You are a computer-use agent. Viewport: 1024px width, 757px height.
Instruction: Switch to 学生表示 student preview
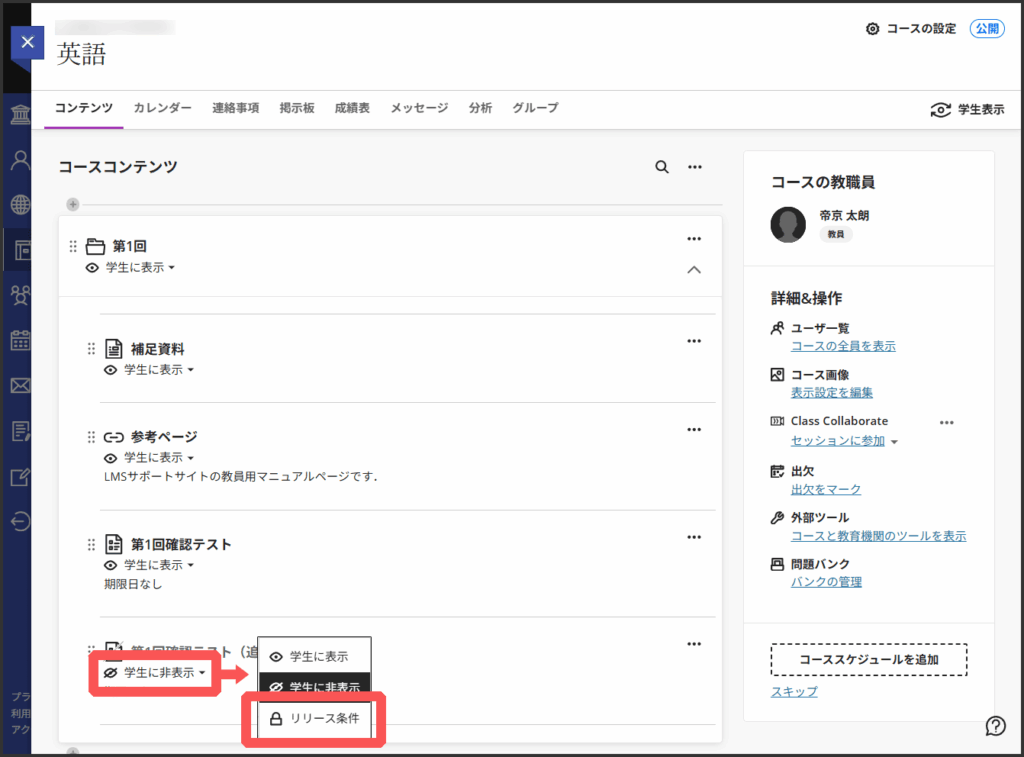pos(966,110)
